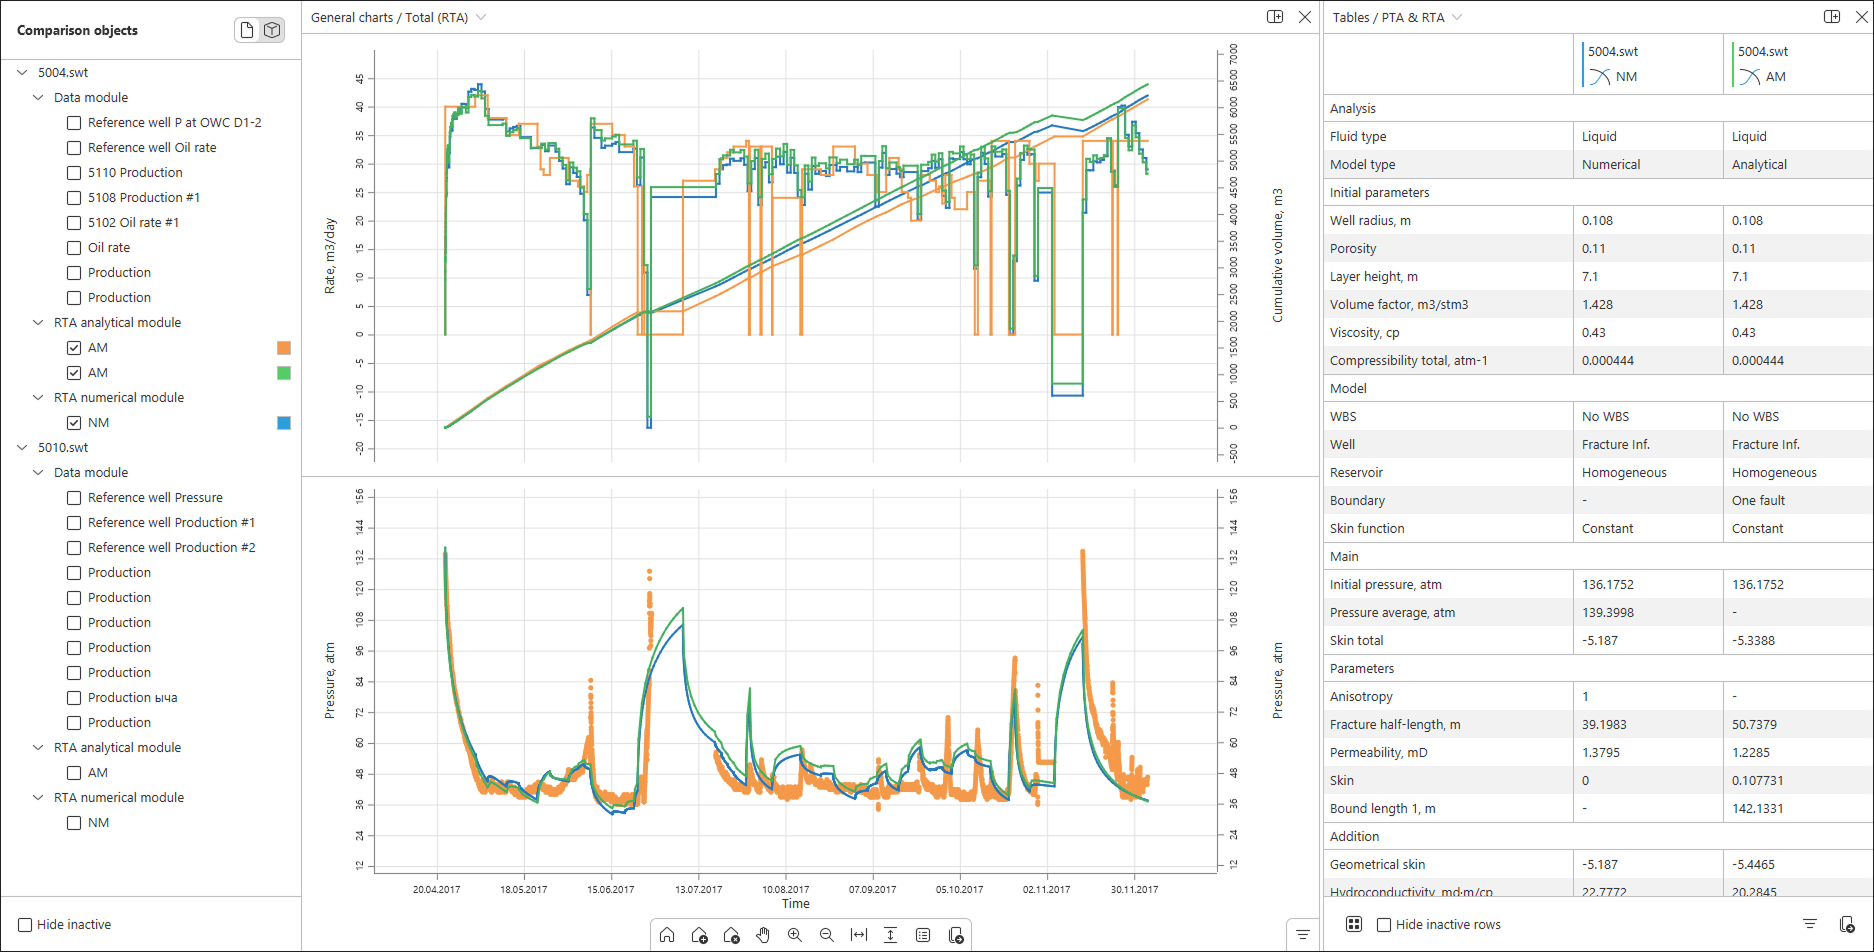Uncheck the NM numerical module checkbox

[74, 423]
